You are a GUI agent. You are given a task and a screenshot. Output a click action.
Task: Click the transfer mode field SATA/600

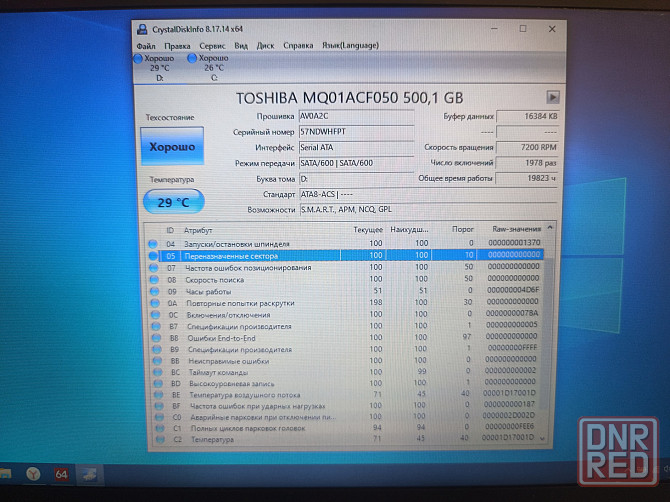[356, 163]
